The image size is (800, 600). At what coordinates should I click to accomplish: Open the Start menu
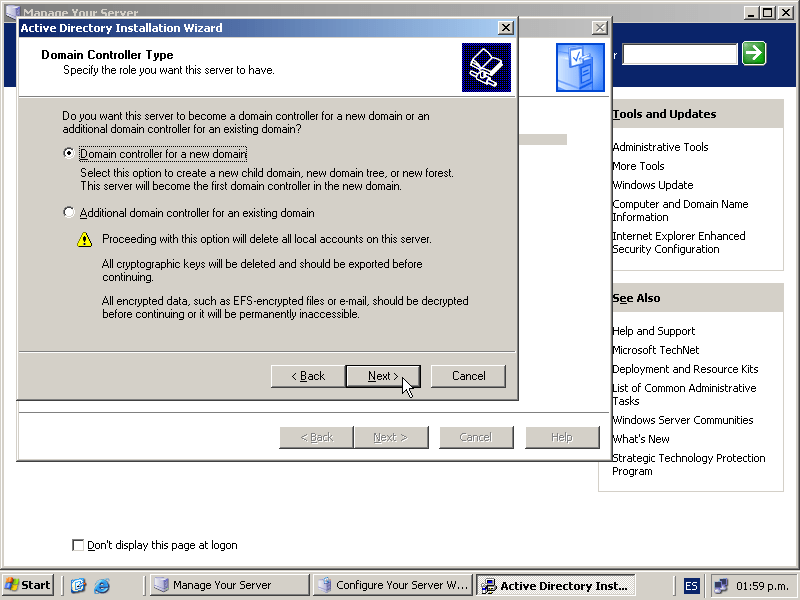(28, 585)
